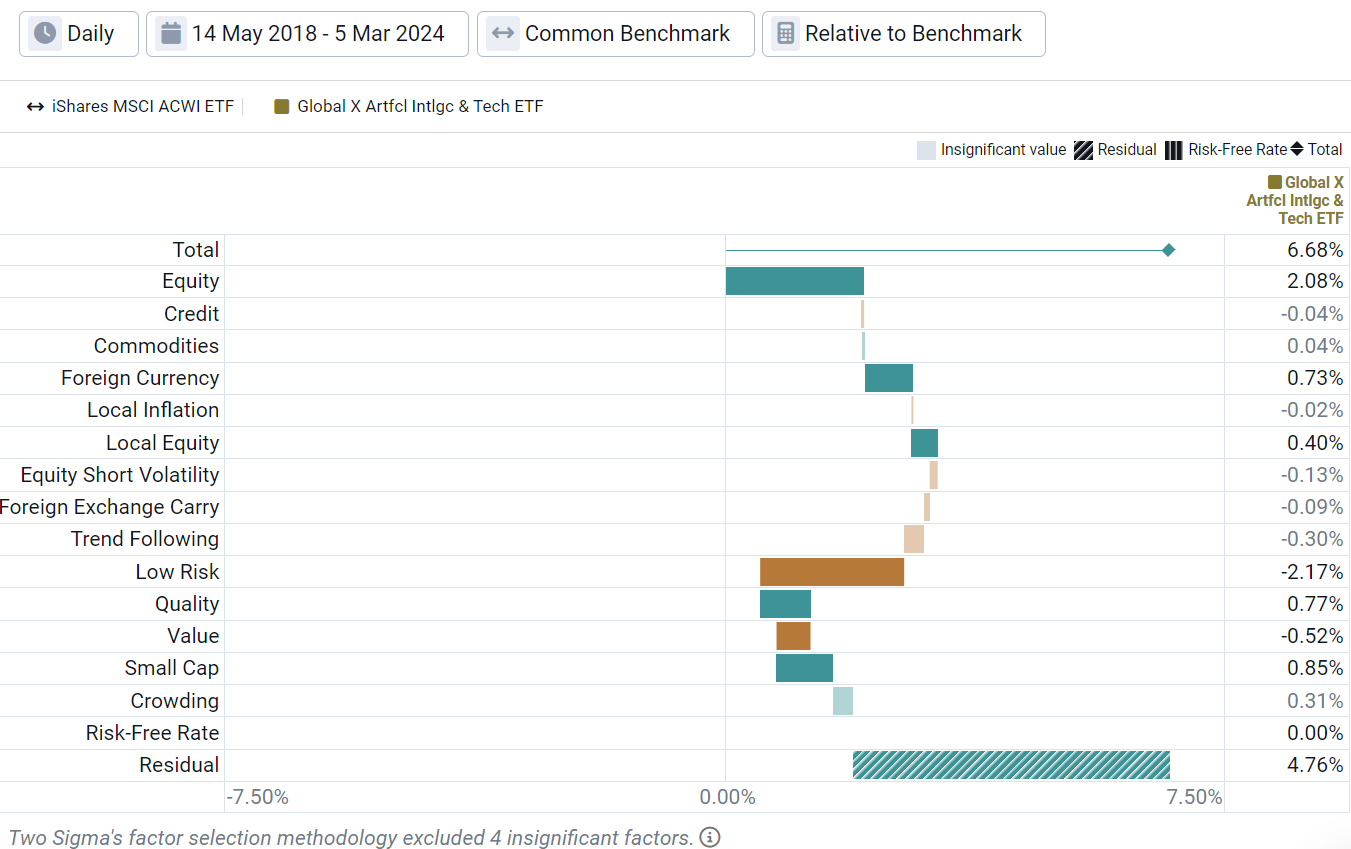Select the Relative to Benchmark mode
The image size is (1351, 849).
point(903,33)
